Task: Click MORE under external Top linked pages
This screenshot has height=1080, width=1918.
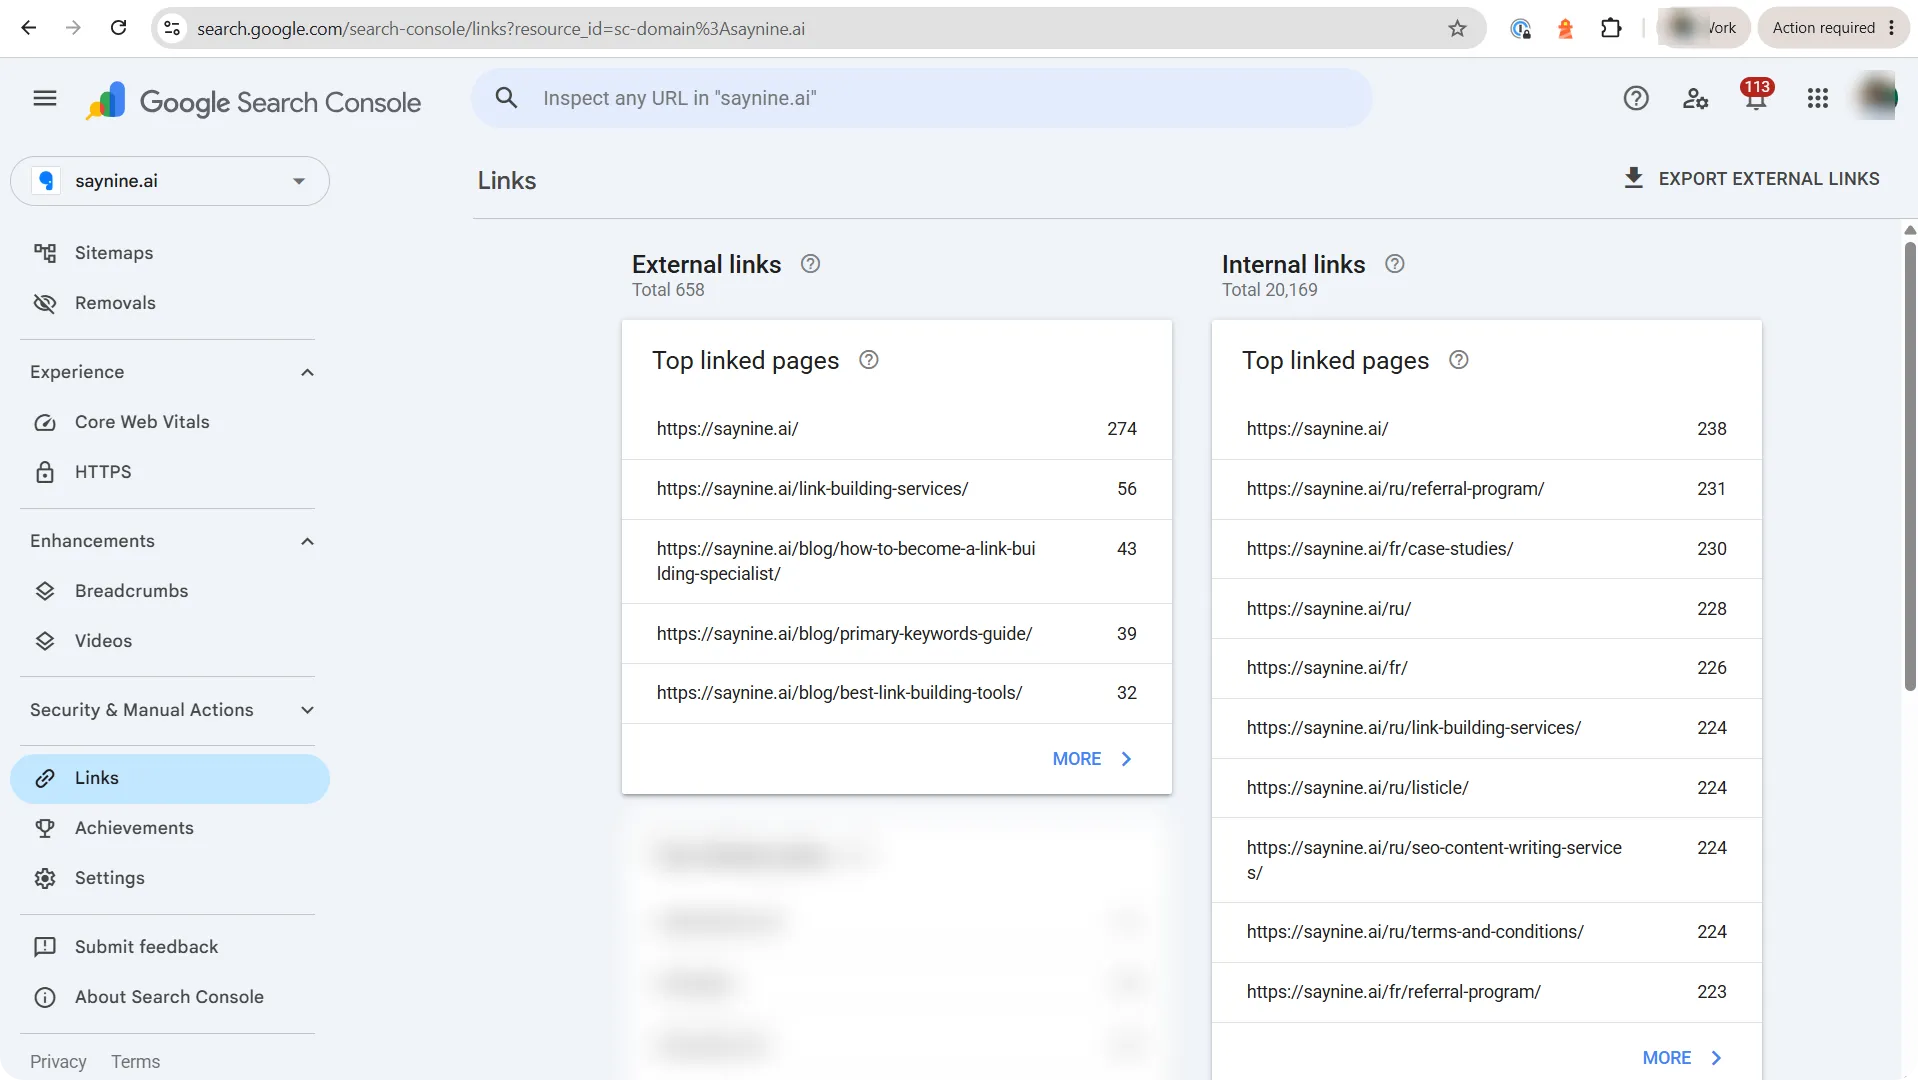Action: coord(1092,759)
